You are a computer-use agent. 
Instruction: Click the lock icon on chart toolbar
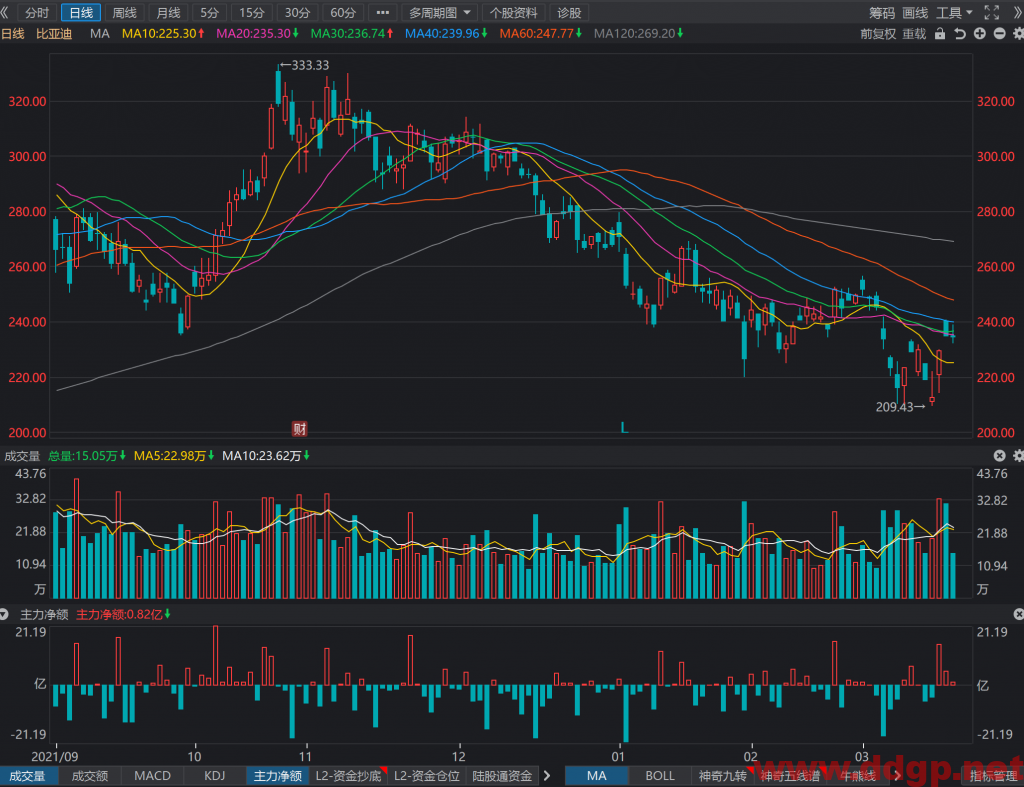940,33
